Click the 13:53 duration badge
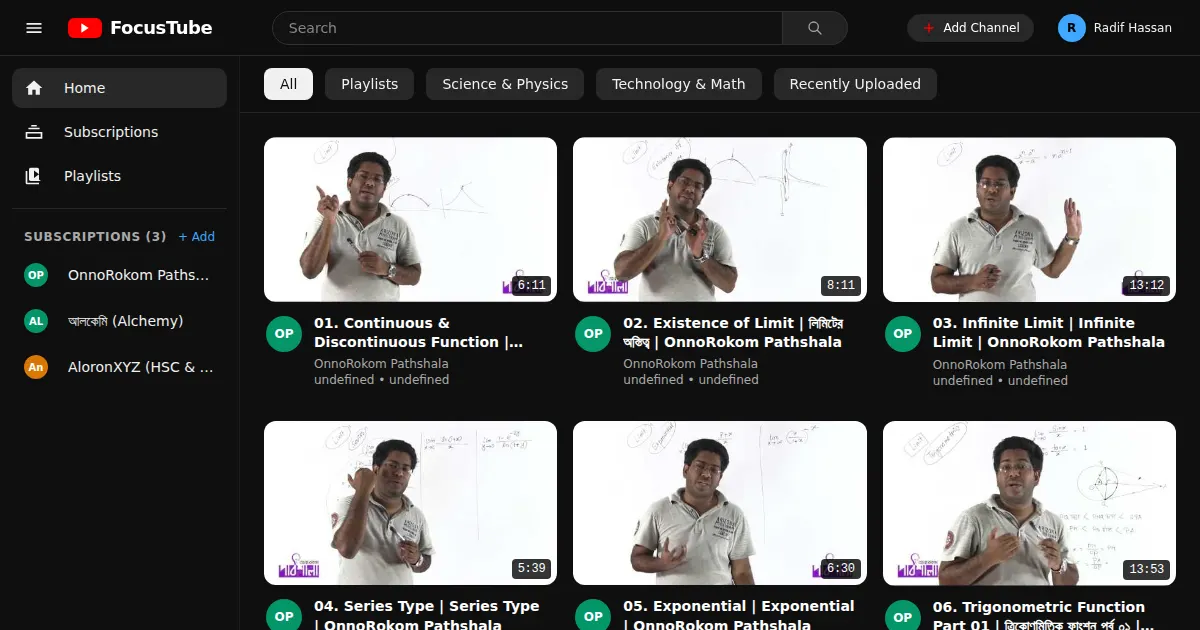 coord(1146,569)
